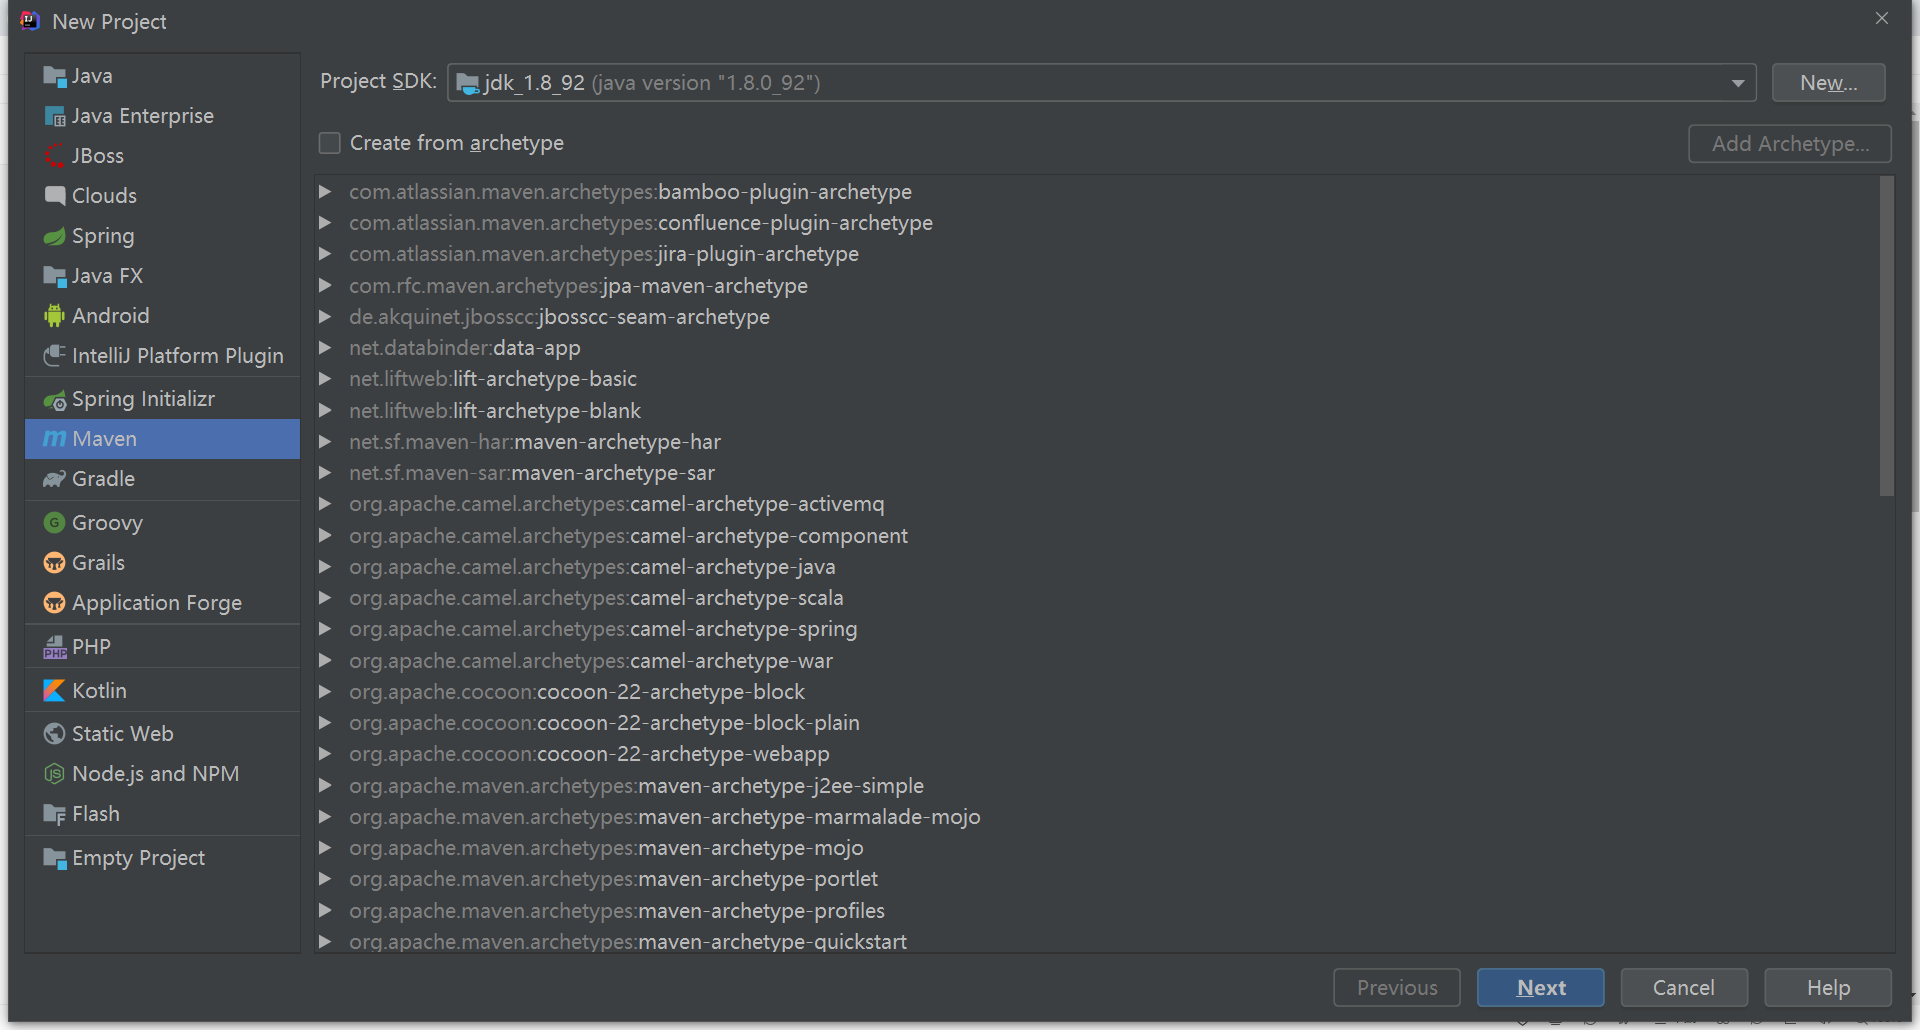Select maven-archetype-marmalade-mojo row text
Image resolution: width=1920 pixels, height=1030 pixels.
pos(665,817)
